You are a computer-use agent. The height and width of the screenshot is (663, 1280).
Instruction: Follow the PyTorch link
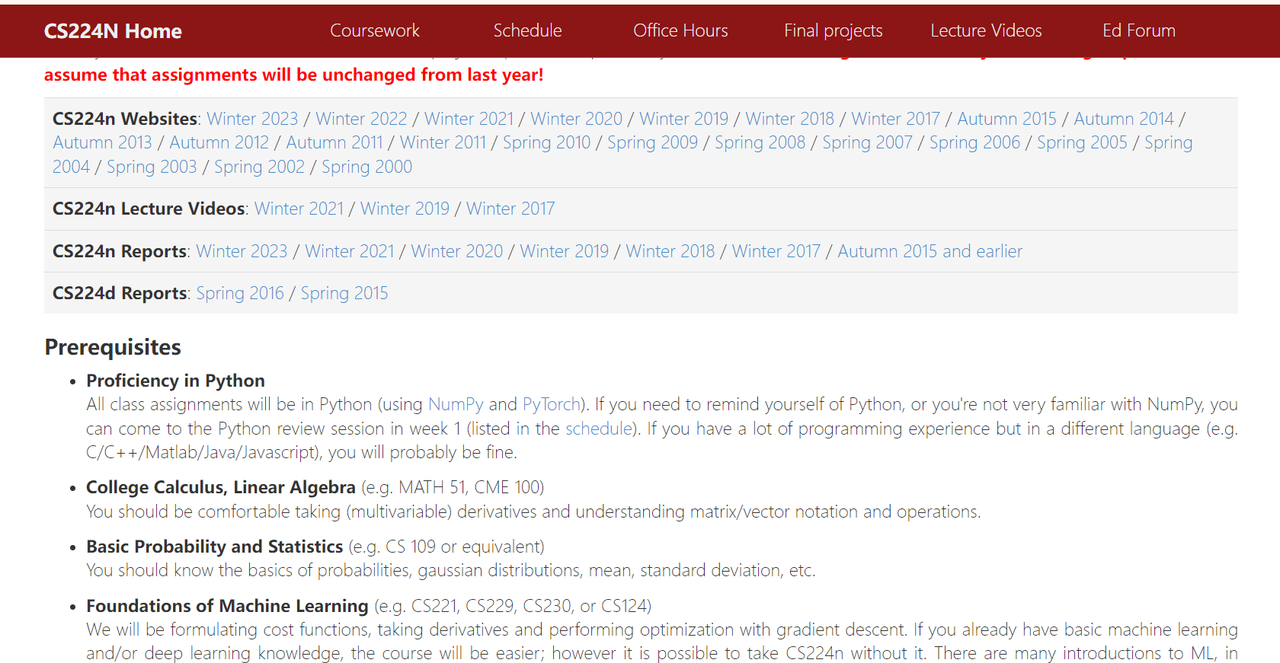click(551, 405)
